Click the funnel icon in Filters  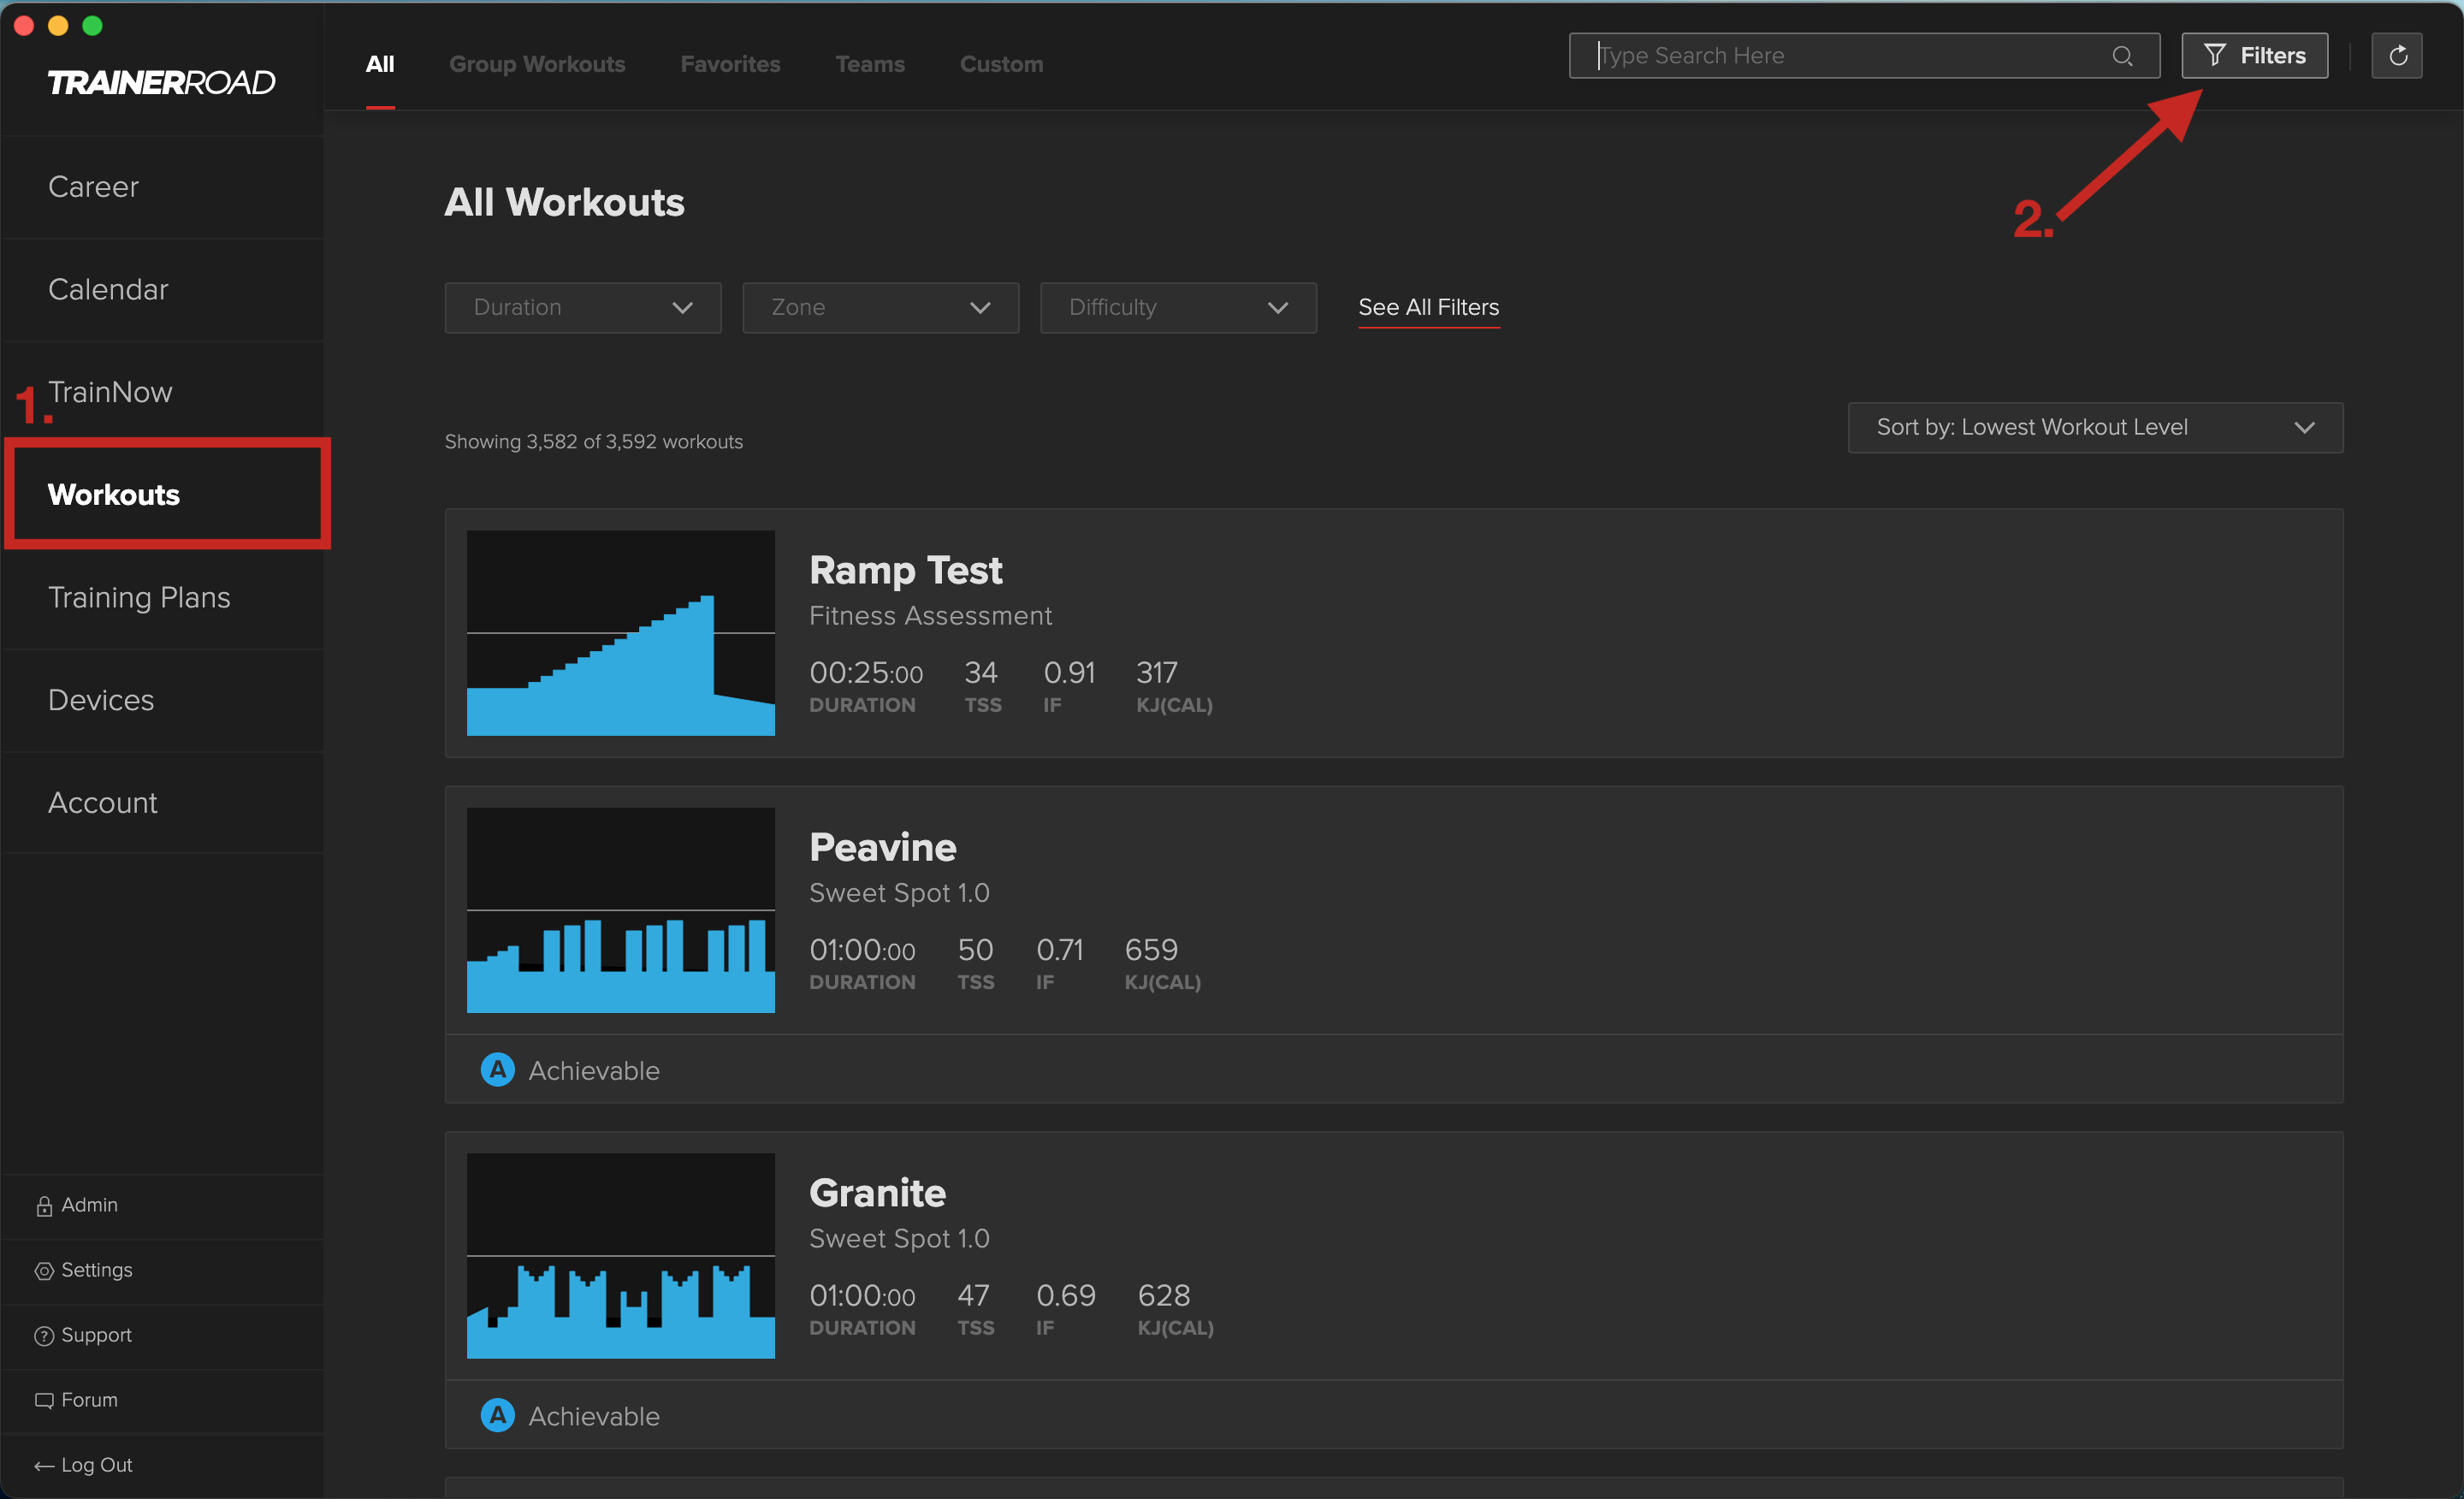click(2215, 55)
